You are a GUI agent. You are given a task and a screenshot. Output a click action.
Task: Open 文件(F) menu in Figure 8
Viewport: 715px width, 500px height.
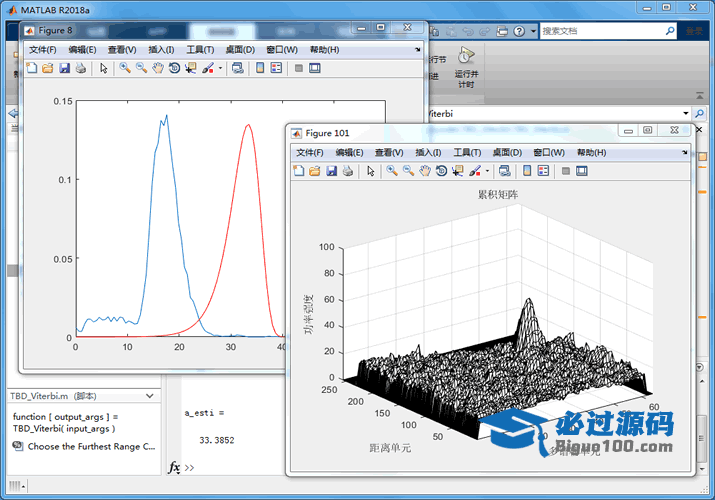(42, 50)
